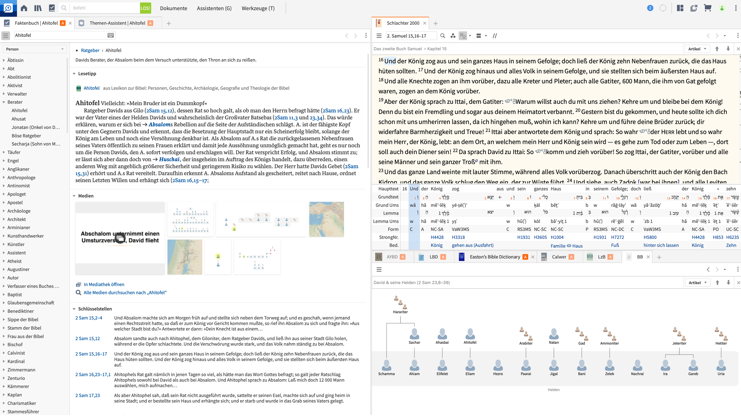Collapse the Berater tree node
The image size is (741, 416).
point(4,102)
